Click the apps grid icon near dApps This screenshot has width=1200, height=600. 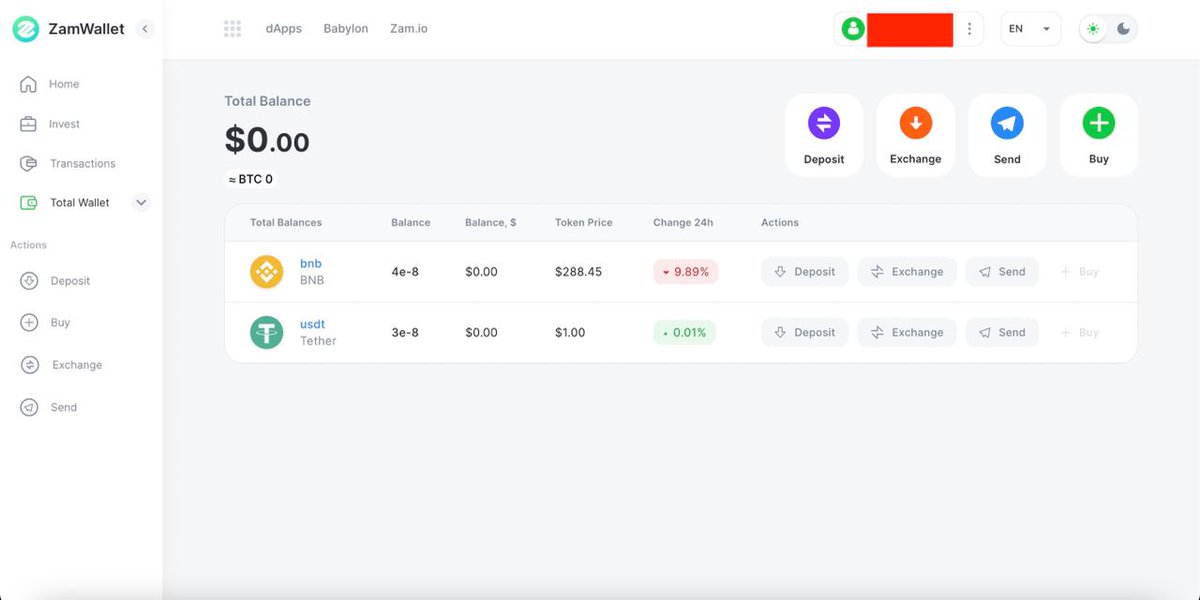[x=233, y=28]
